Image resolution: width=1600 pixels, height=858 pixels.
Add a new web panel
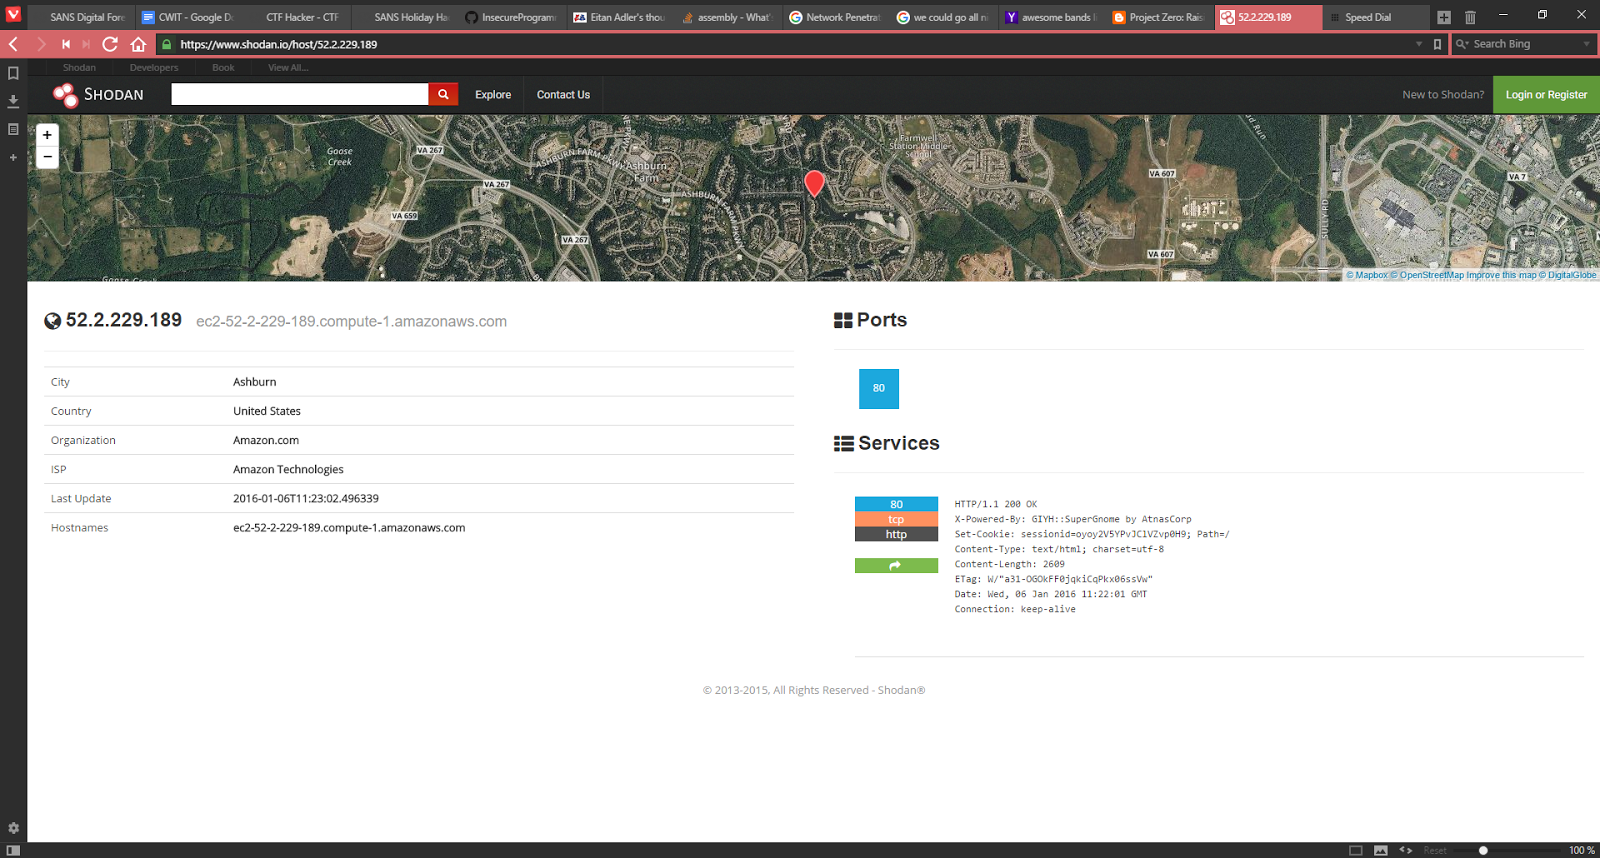13,157
